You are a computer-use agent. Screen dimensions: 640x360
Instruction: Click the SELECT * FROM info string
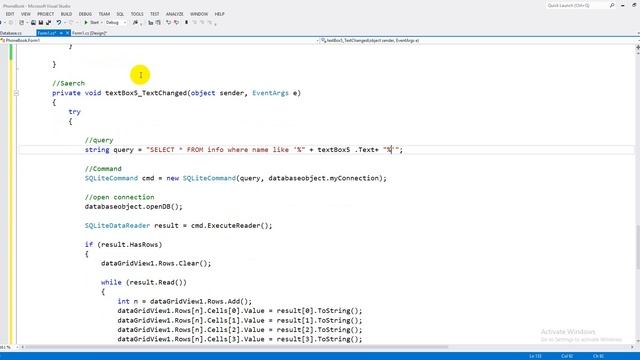tap(226, 150)
